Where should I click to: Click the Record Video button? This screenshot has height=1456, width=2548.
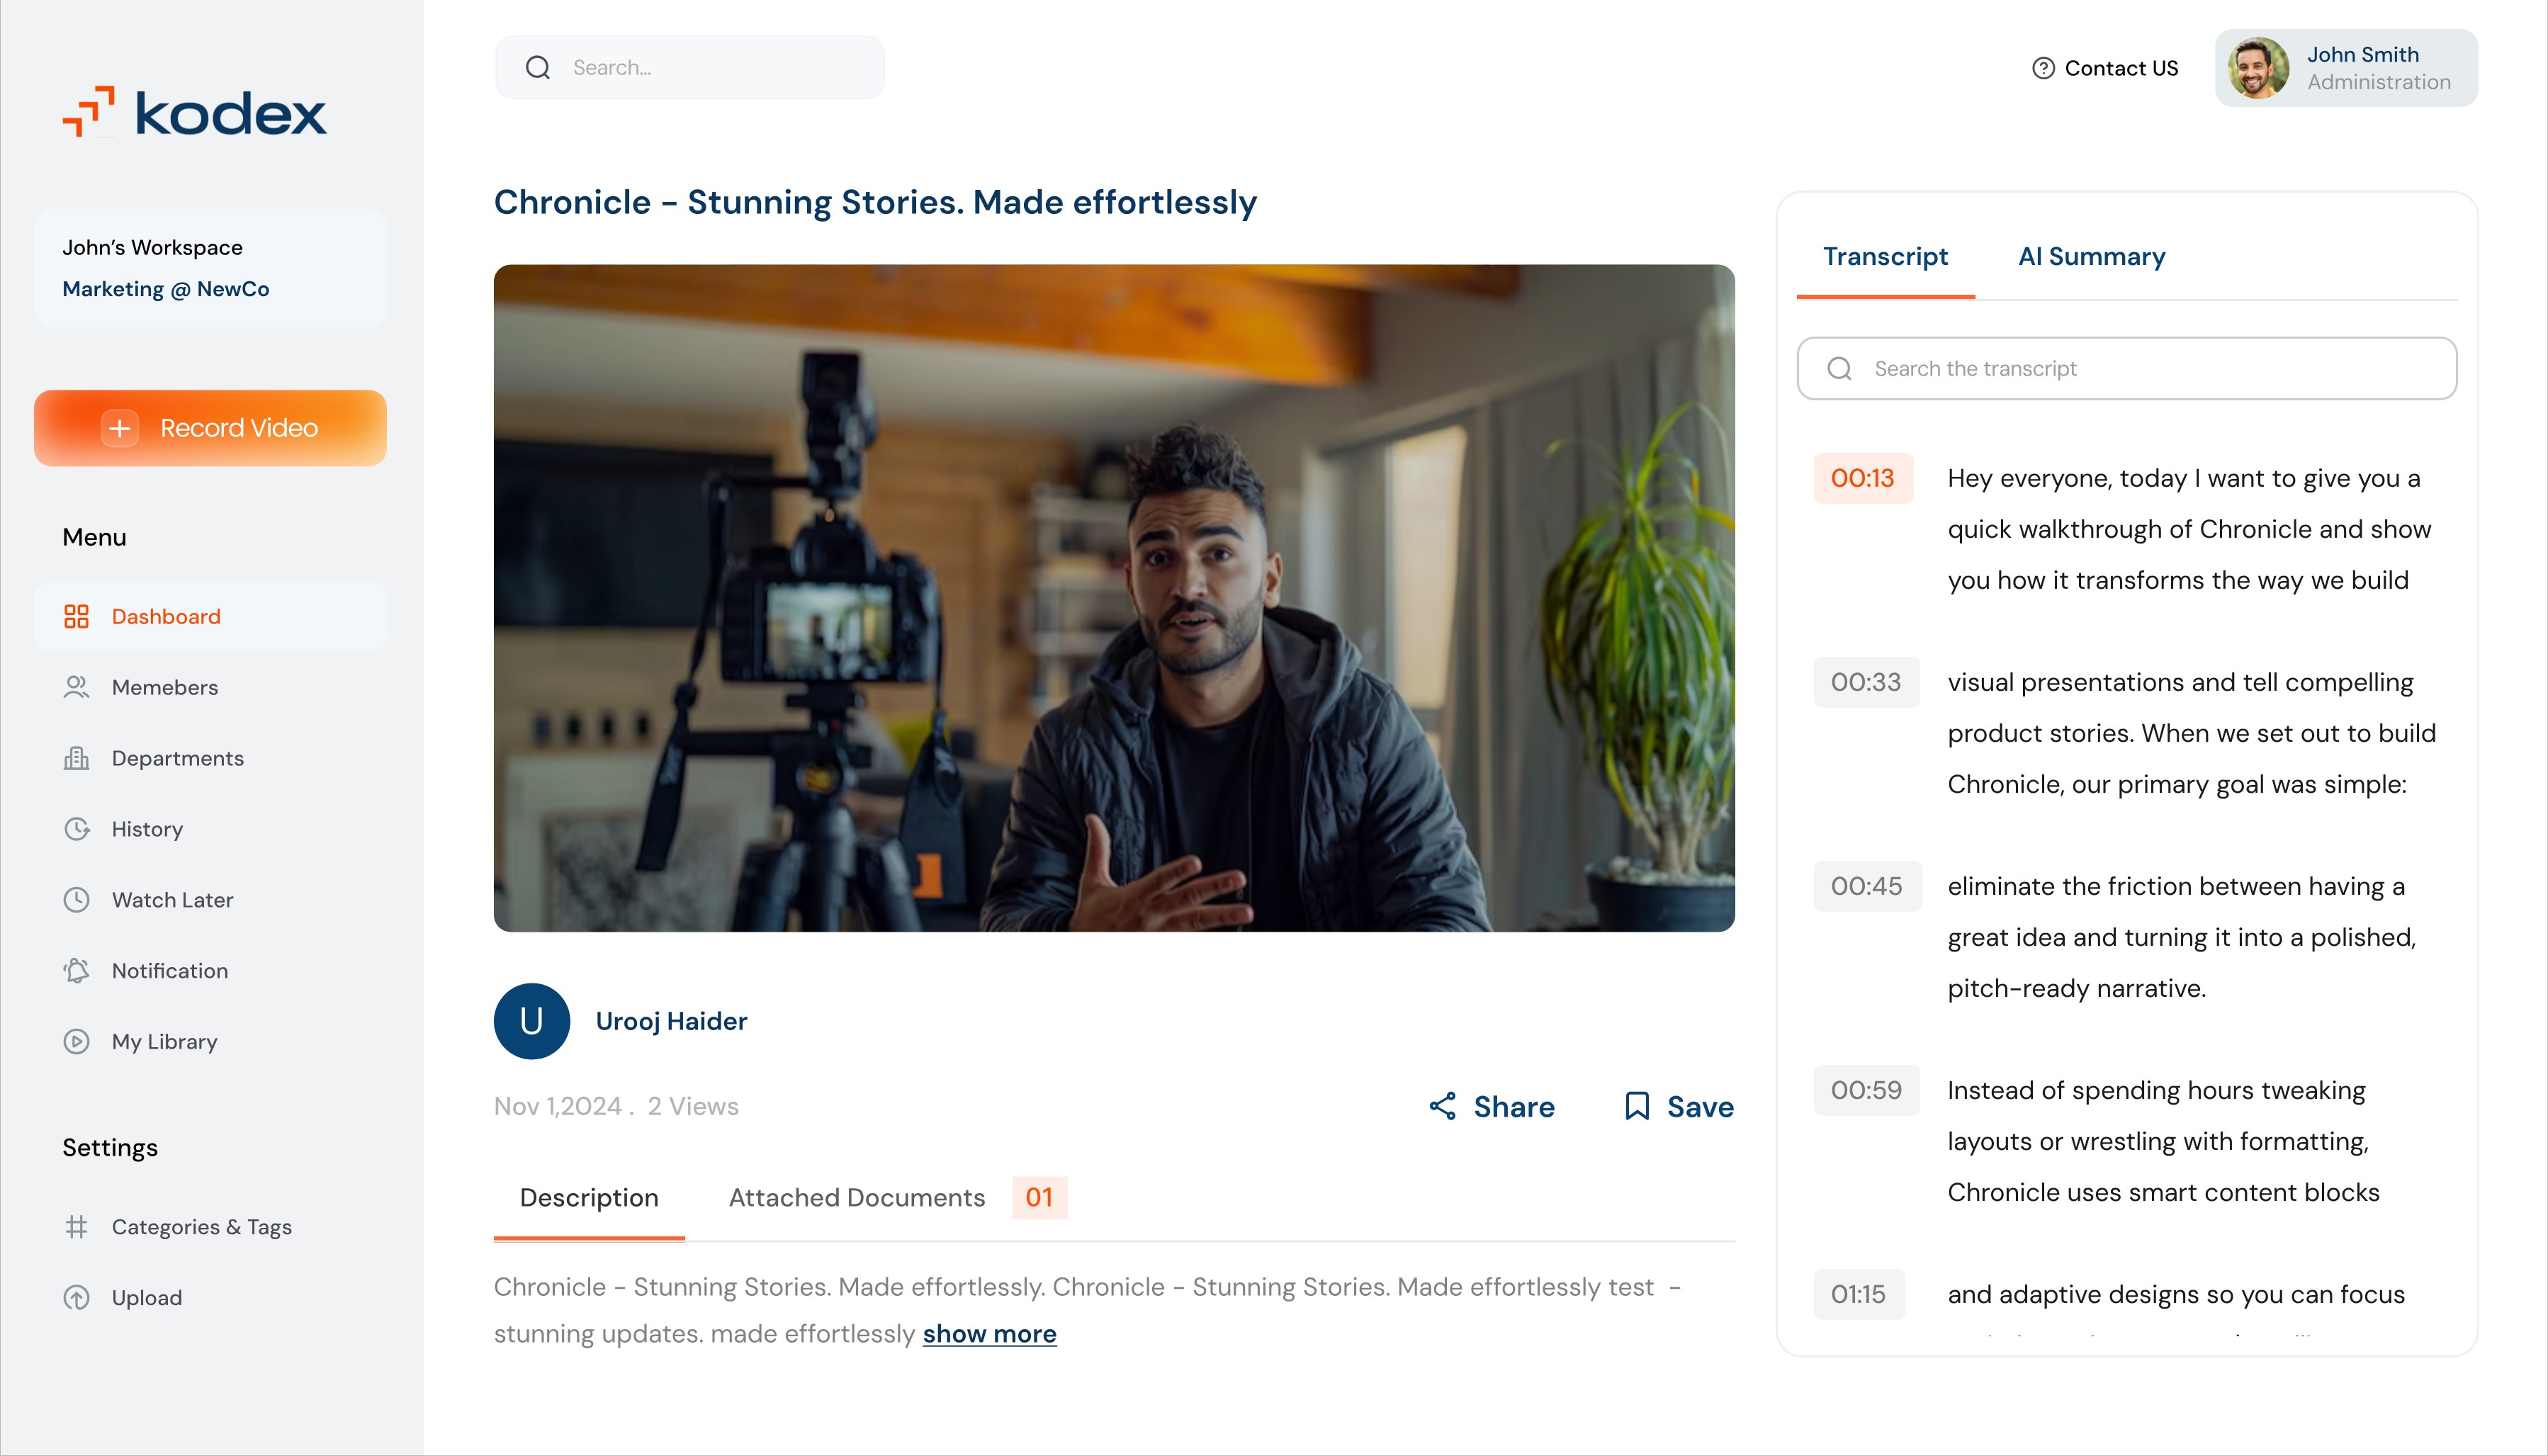[210, 428]
